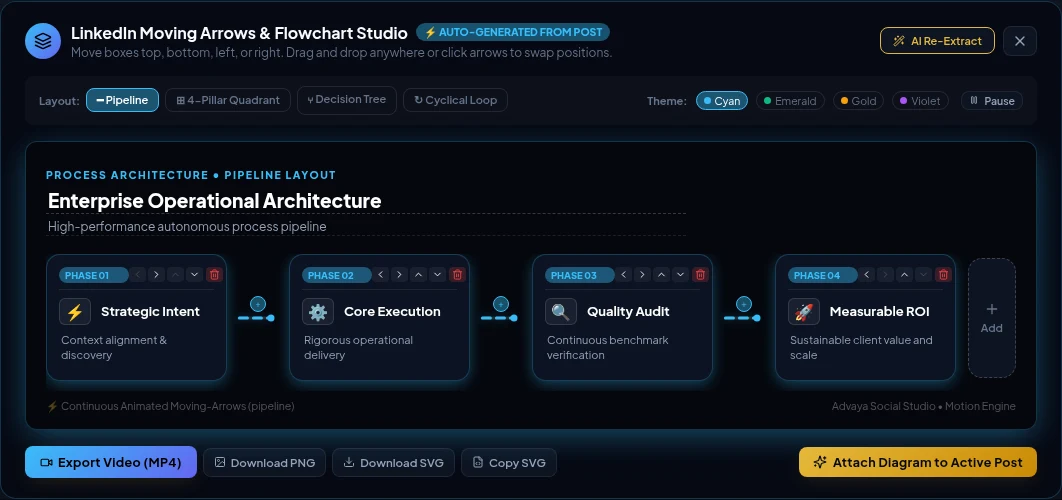Move Phase 01 box left arrow
The image size is (1062, 500).
(x=138, y=274)
